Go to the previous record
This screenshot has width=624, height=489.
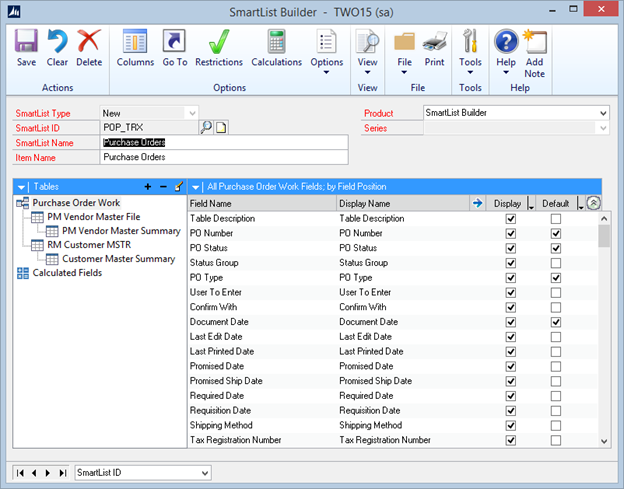pos(34,473)
